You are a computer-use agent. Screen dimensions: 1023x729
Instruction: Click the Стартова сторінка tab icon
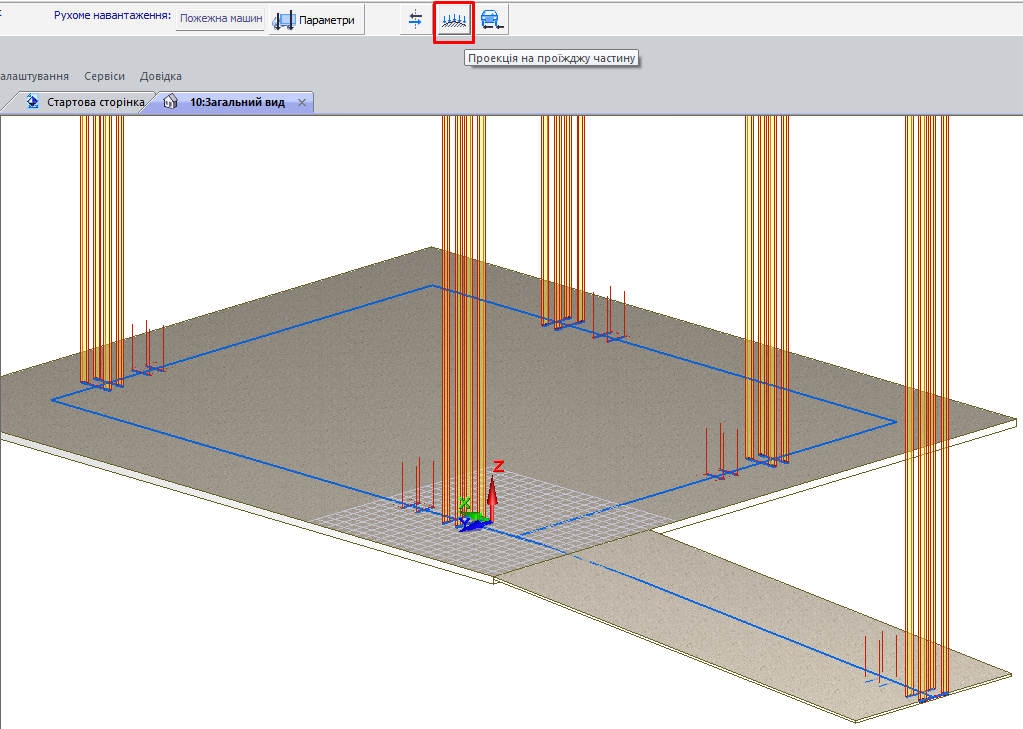[32, 102]
